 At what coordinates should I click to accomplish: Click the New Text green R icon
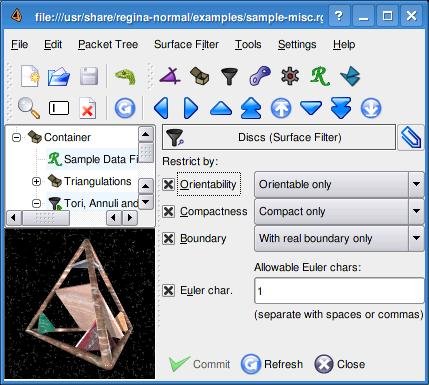pos(320,76)
